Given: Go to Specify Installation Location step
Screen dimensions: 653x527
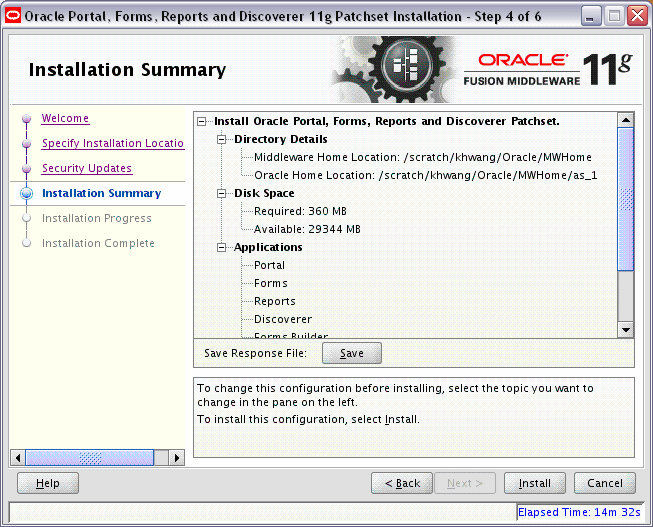Looking at the screenshot, I should [113, 143].
